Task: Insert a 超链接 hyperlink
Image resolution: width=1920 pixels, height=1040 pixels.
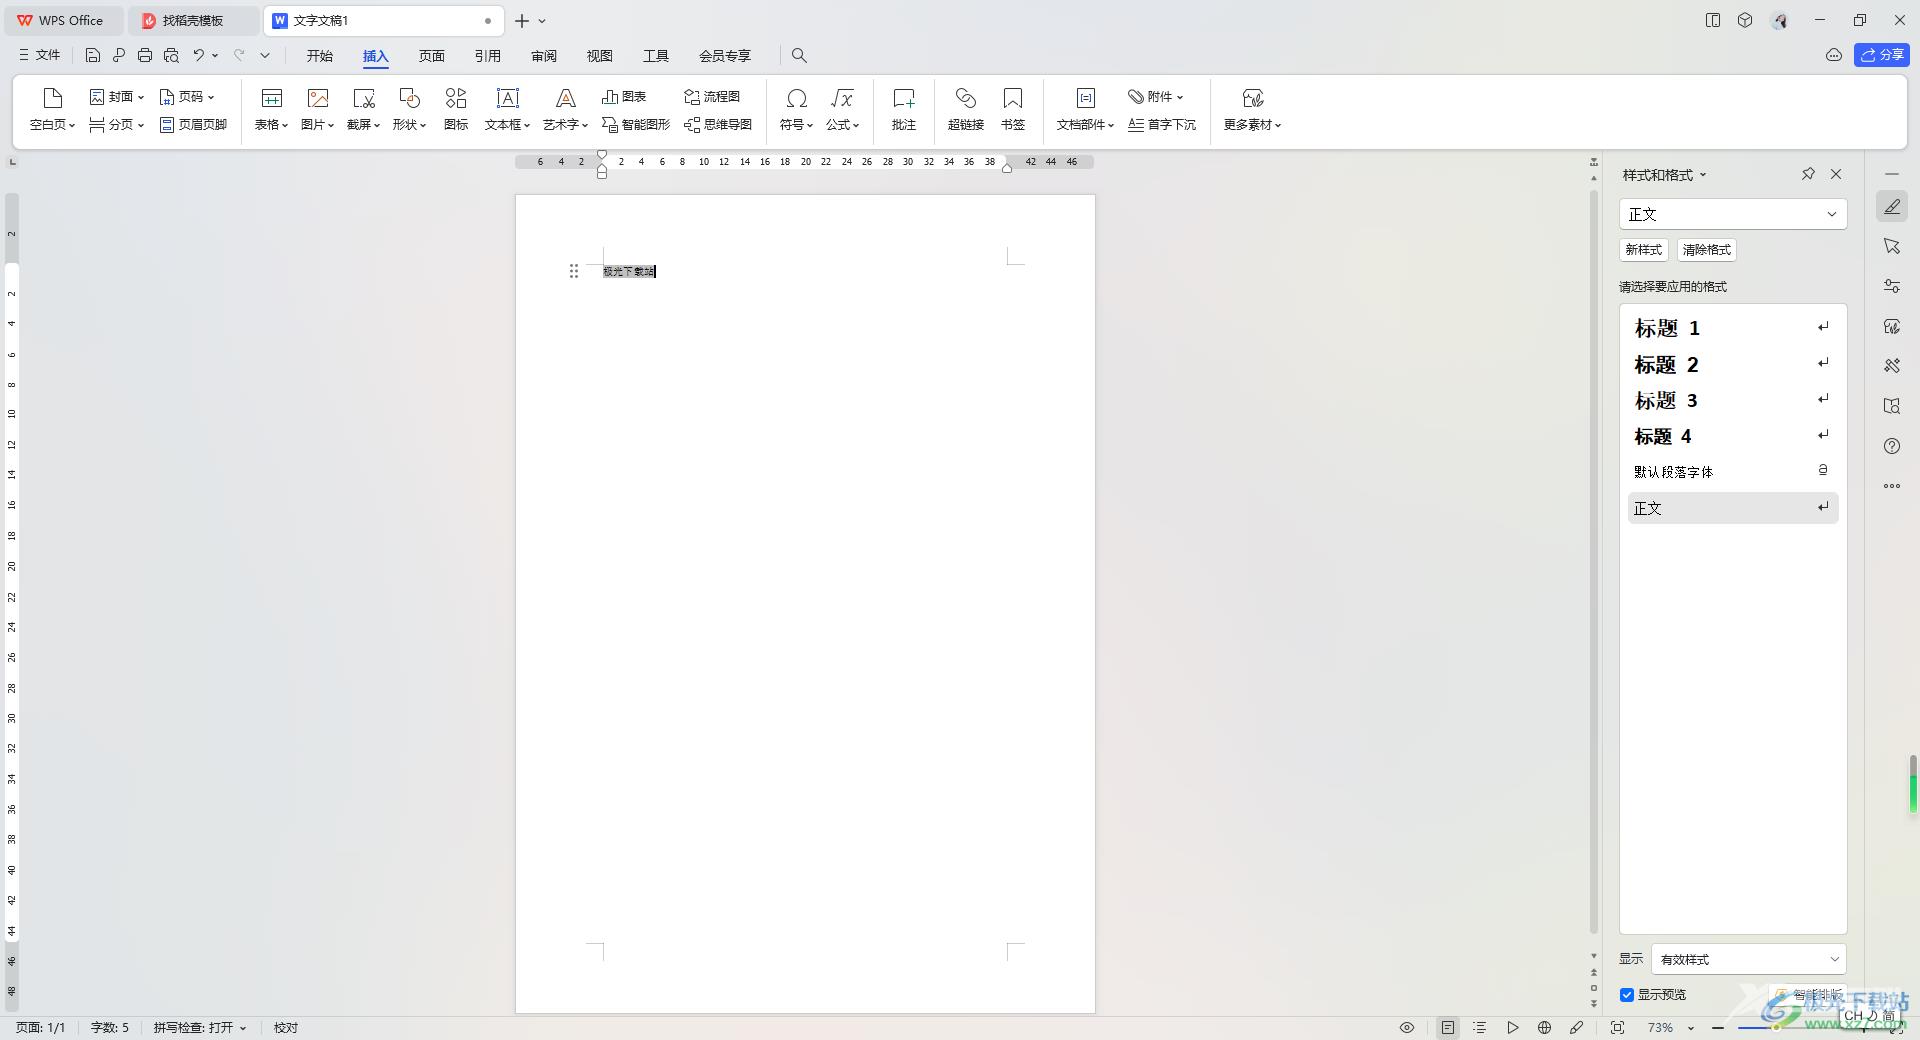Action: (x=966, y=109)
